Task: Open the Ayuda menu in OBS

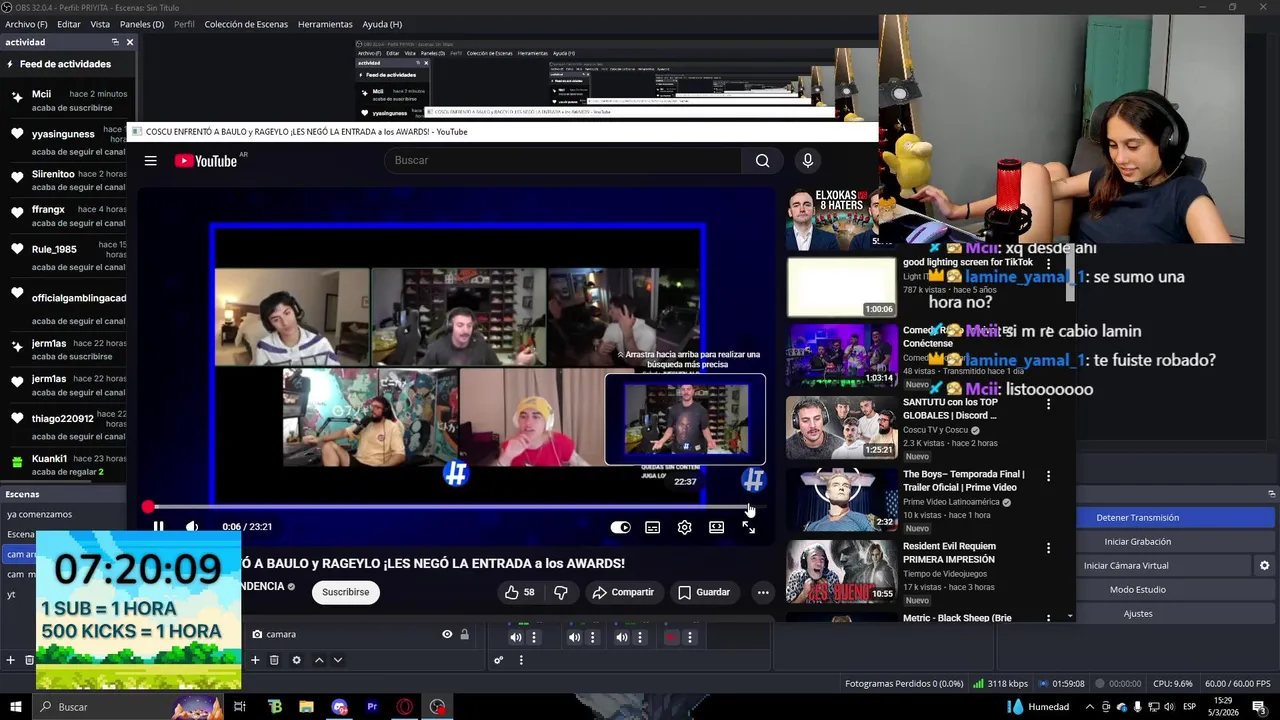Action: pos(382,24)
